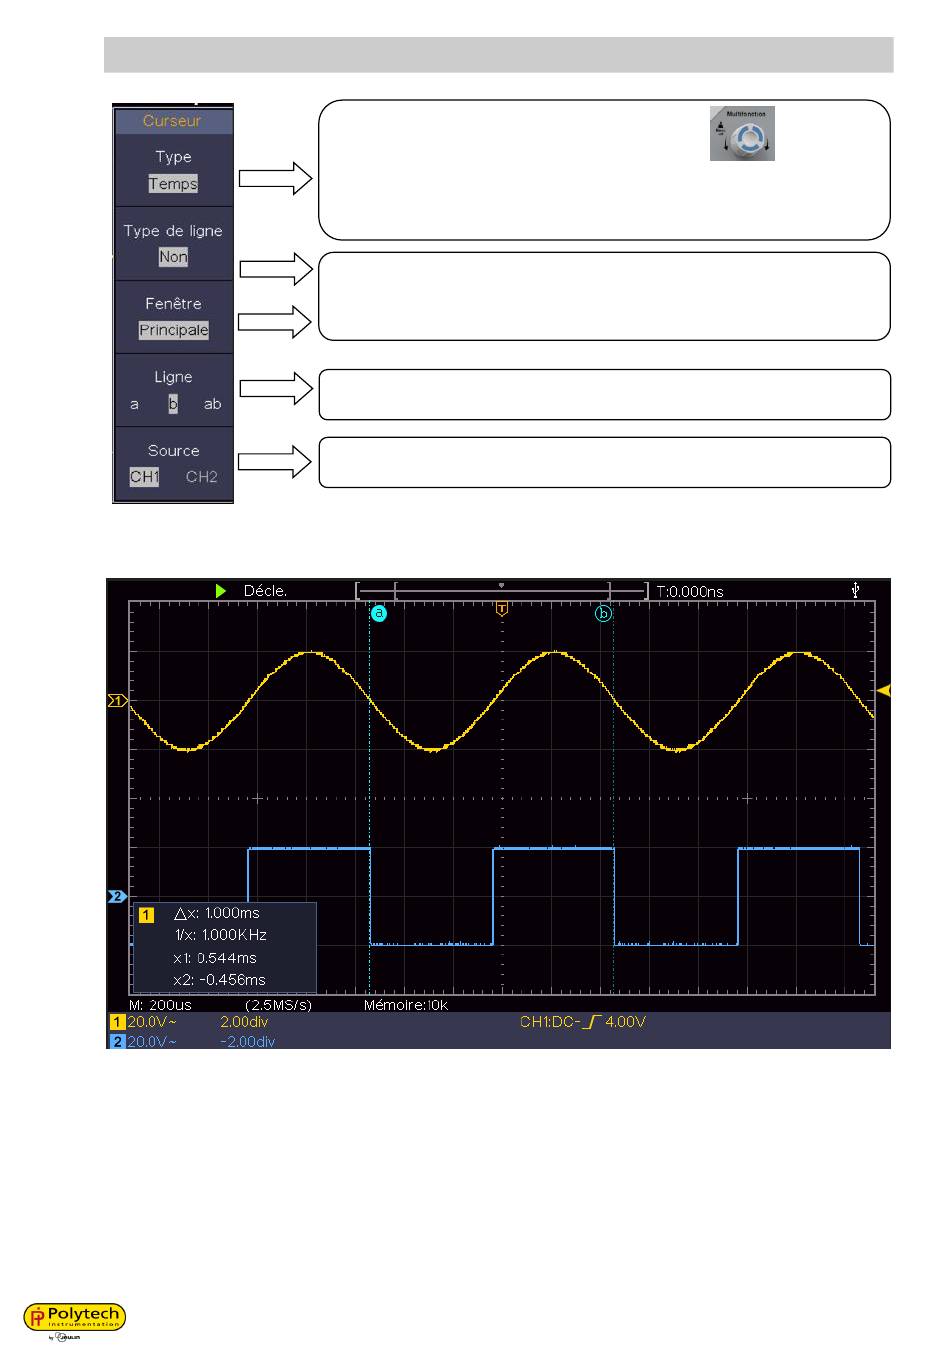Click the green run triangle icon
Viewport: 950px width, 1353px height.
pos(221,591)
